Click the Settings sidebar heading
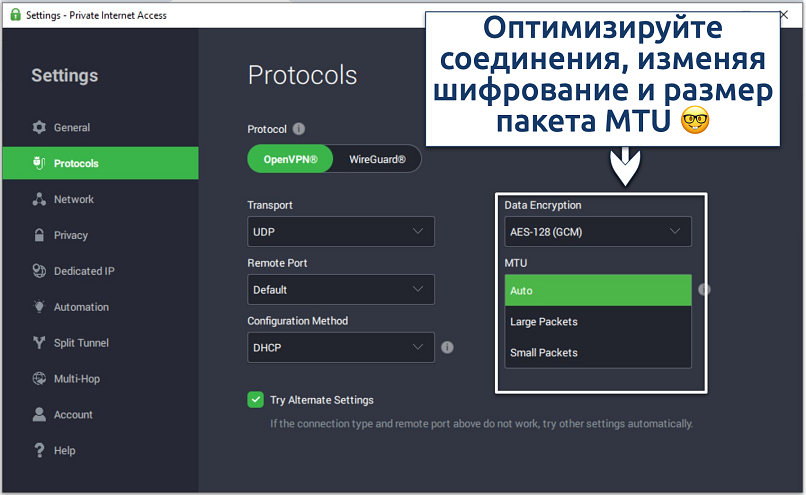806x495 pixels. coord(65,76)
